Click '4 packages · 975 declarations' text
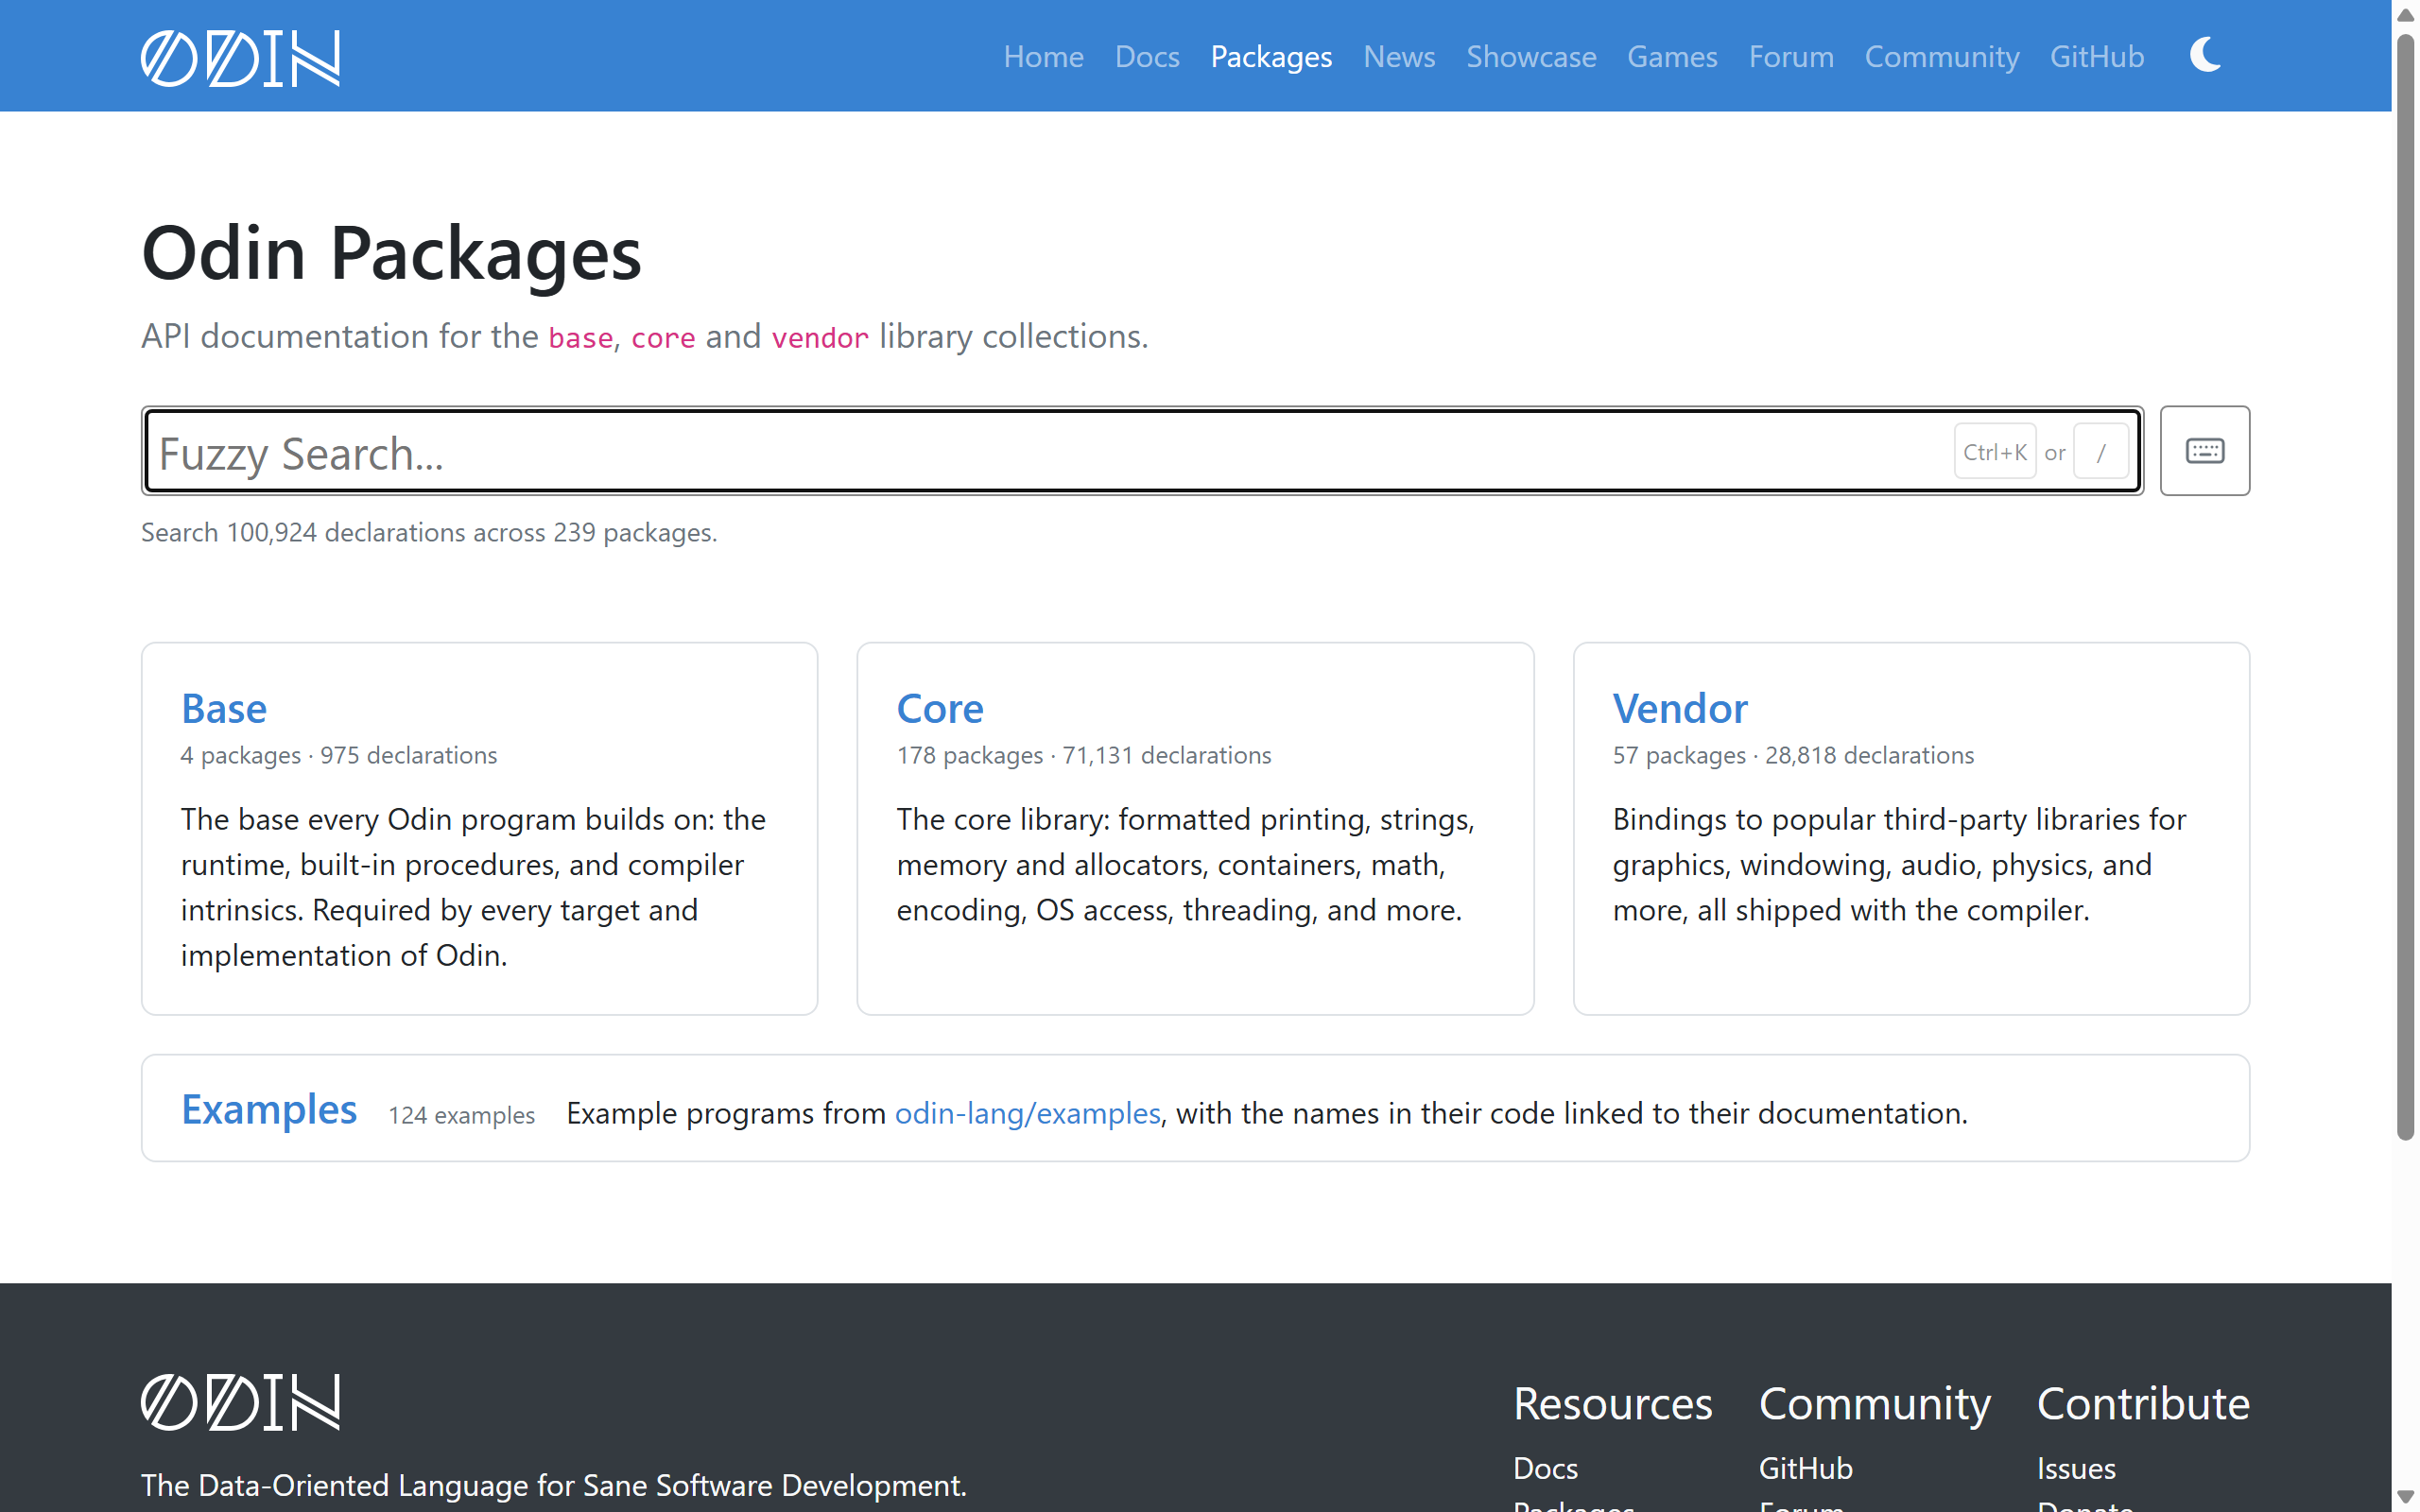 [339, 755]
